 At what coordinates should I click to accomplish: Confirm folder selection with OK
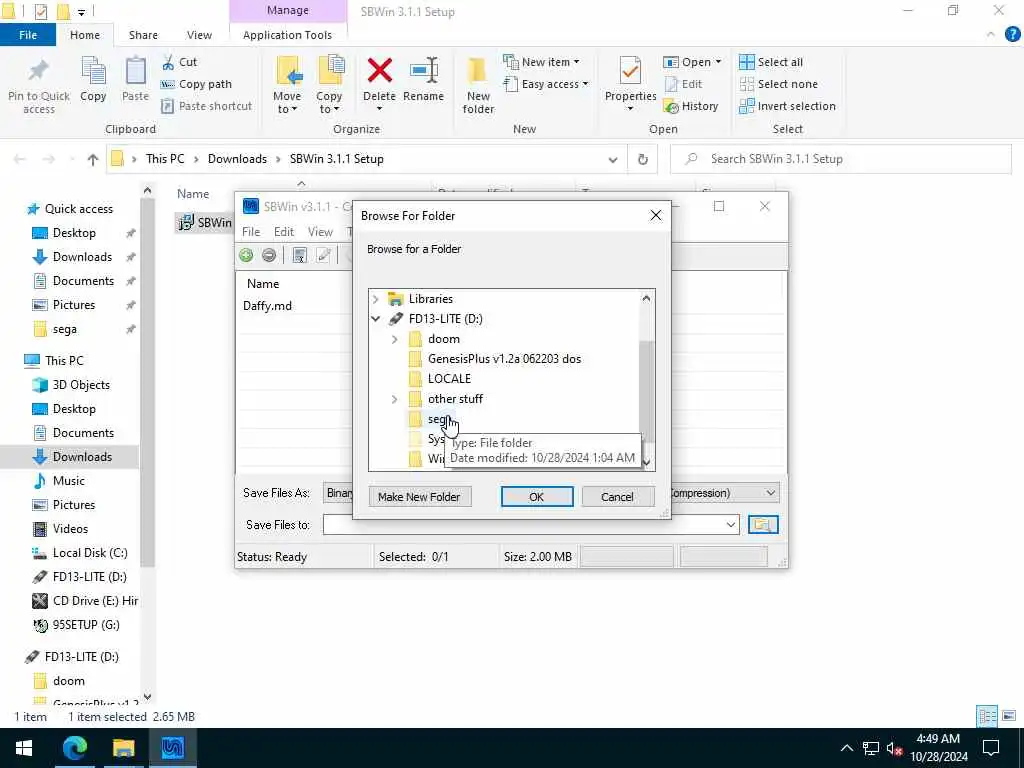[537, 497]
